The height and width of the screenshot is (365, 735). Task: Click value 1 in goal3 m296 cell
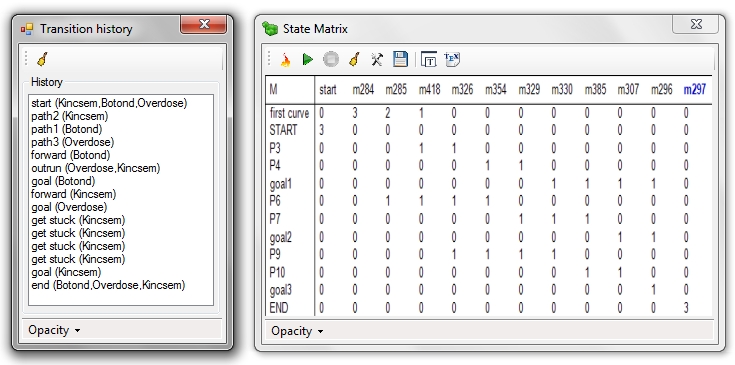click(x=653, y=291)
